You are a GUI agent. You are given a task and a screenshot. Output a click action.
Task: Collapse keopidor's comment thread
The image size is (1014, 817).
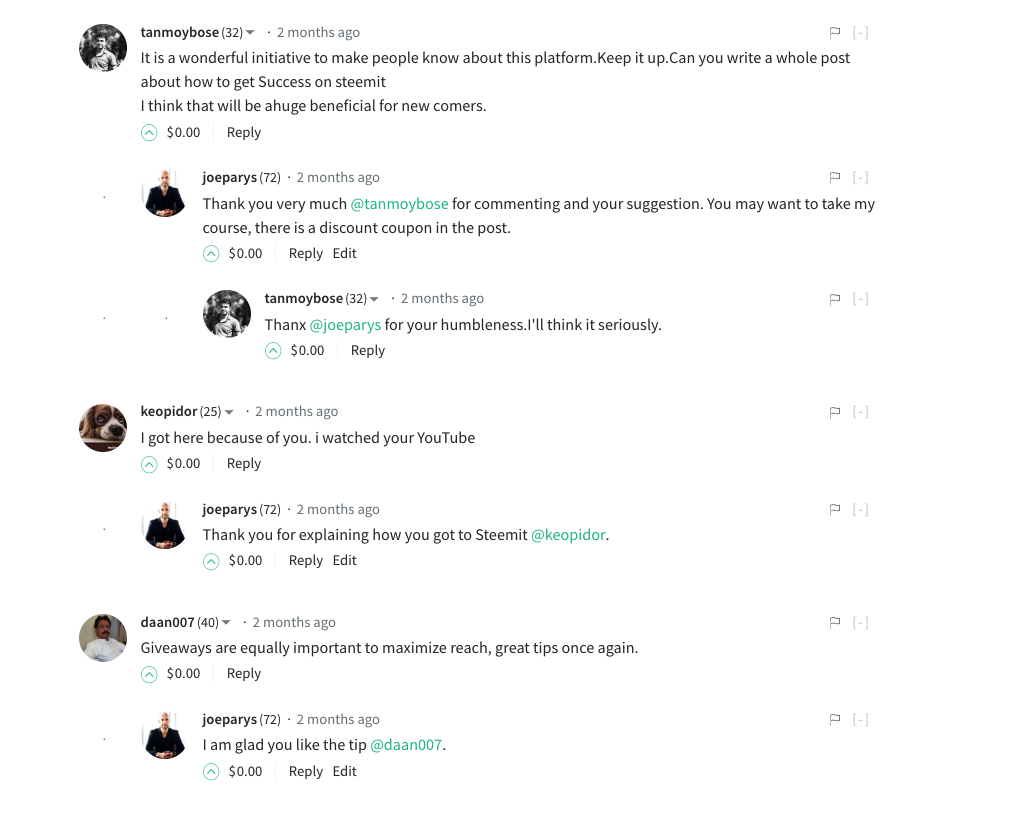pyautogui.click(x=860, y=412)
